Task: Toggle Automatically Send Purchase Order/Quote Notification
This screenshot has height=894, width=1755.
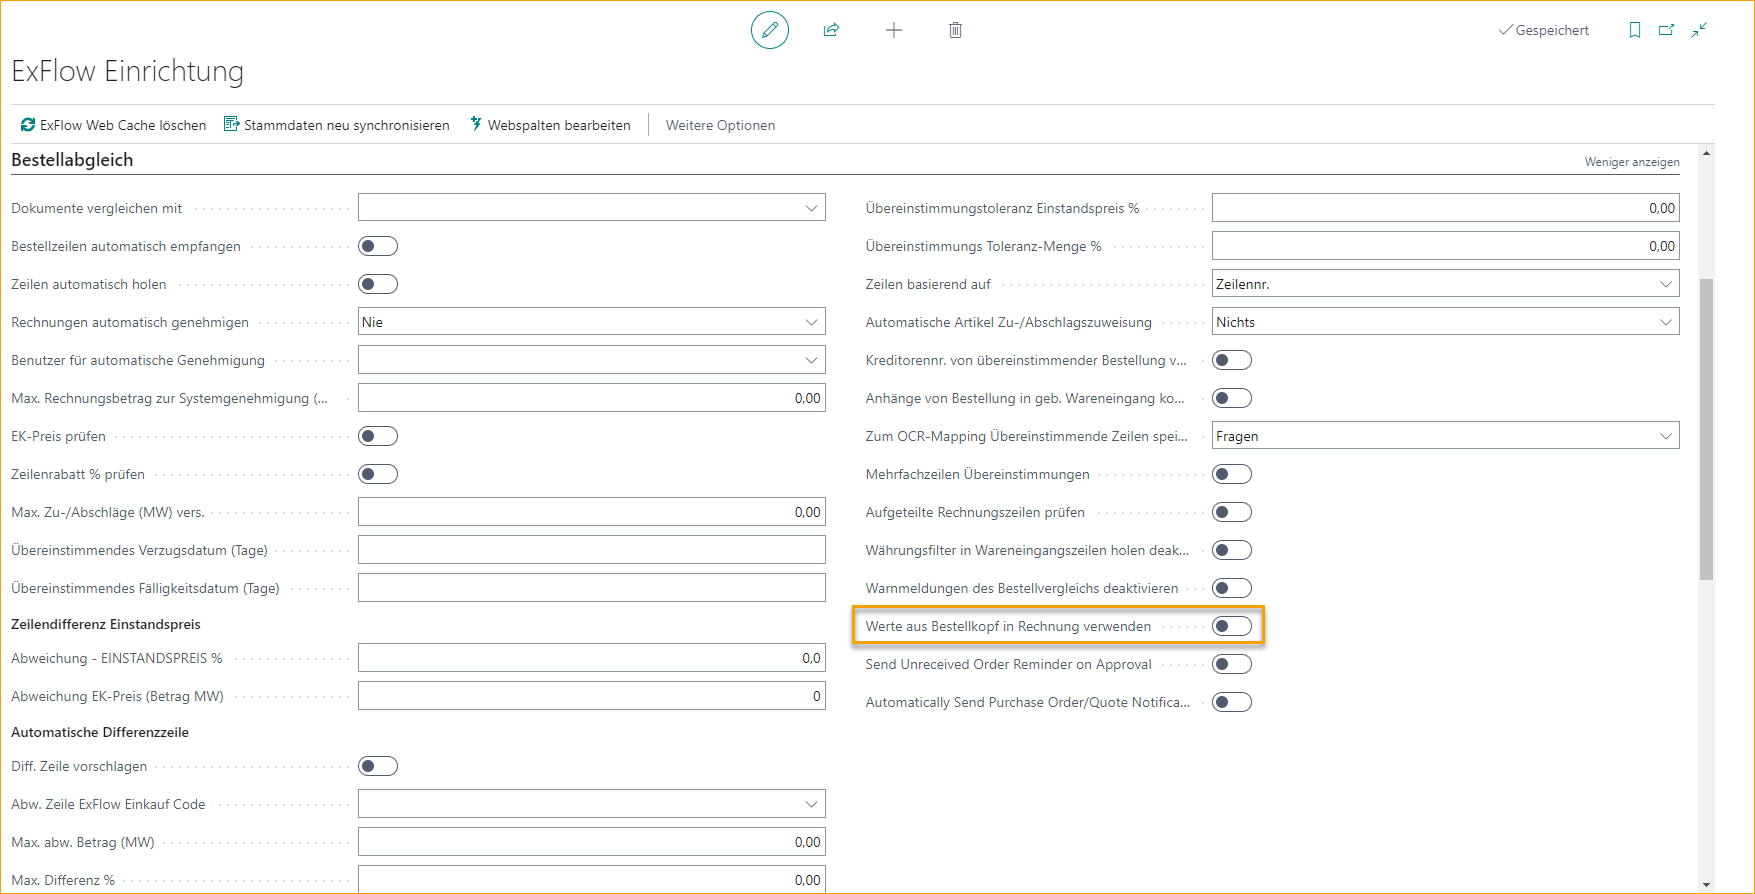Action: 1232,702
